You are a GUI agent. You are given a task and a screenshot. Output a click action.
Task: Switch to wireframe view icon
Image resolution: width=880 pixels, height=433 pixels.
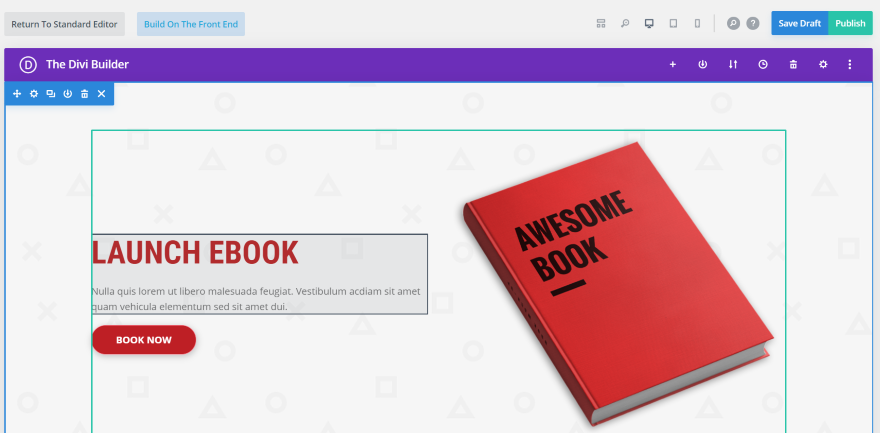tap(601, 24)
